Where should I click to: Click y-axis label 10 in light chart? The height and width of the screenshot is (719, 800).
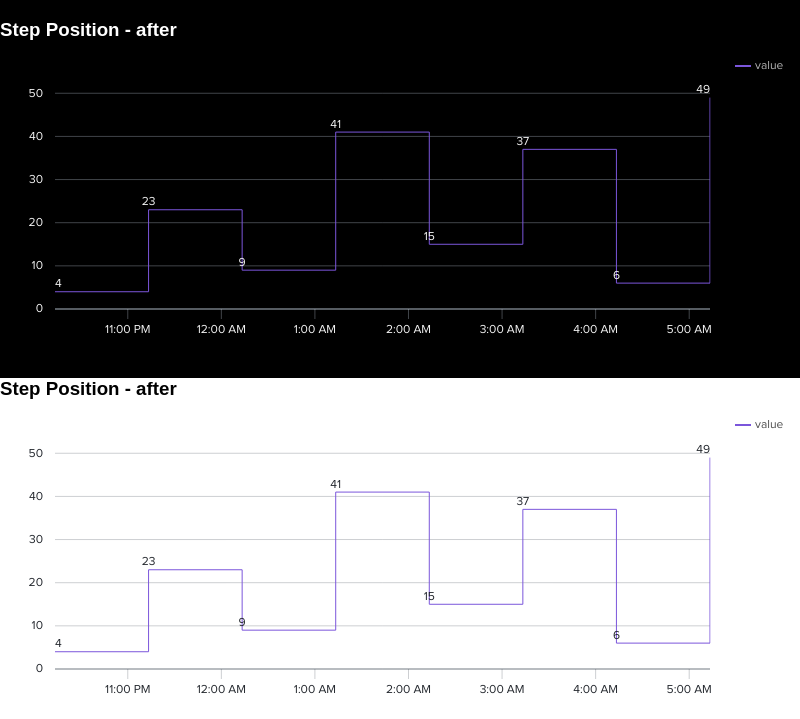(37, 625)
